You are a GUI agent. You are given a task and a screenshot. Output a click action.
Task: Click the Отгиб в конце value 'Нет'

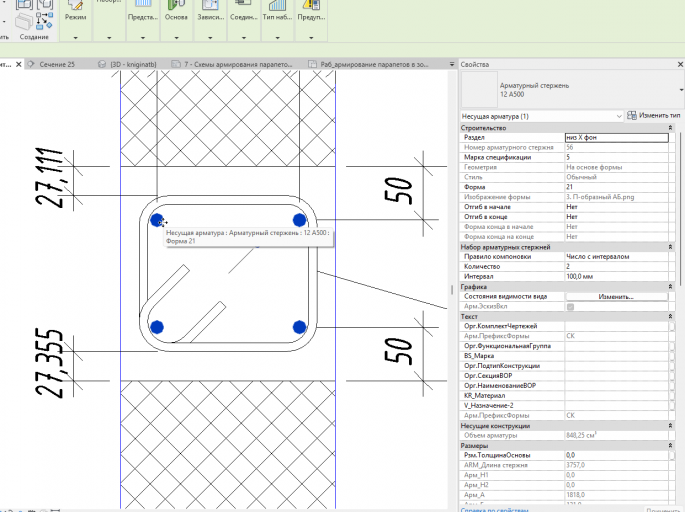[616, 217]
